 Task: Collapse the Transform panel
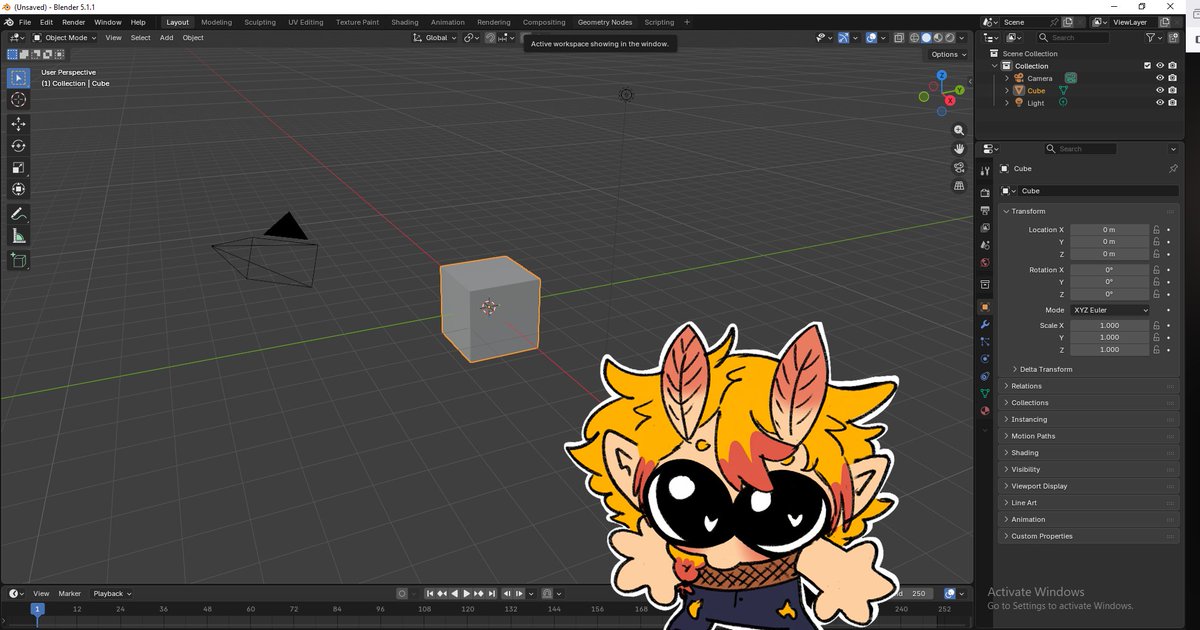pyautogui.click(x=1089, y=211)
